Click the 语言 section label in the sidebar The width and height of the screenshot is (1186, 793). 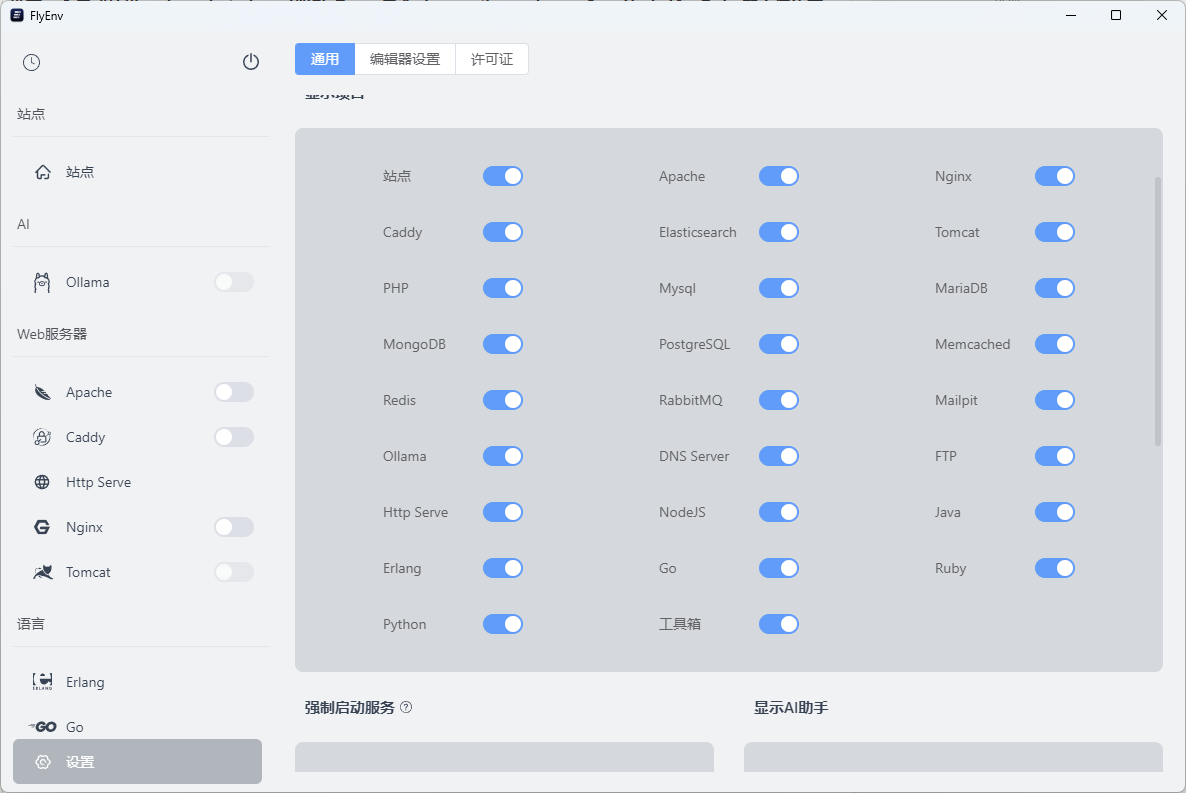point(31,624)
